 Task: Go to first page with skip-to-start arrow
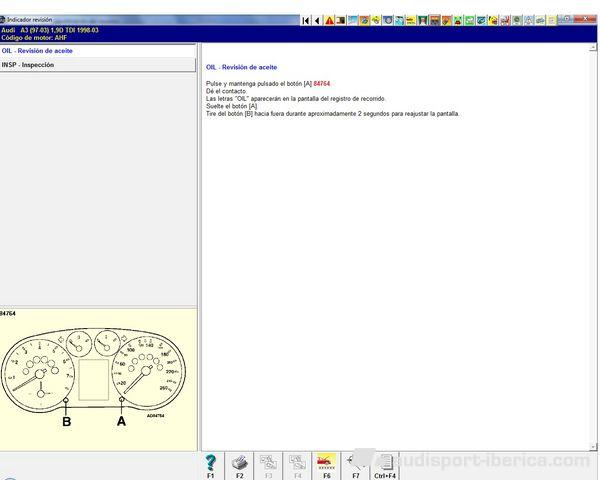click(x=306, y=20)
